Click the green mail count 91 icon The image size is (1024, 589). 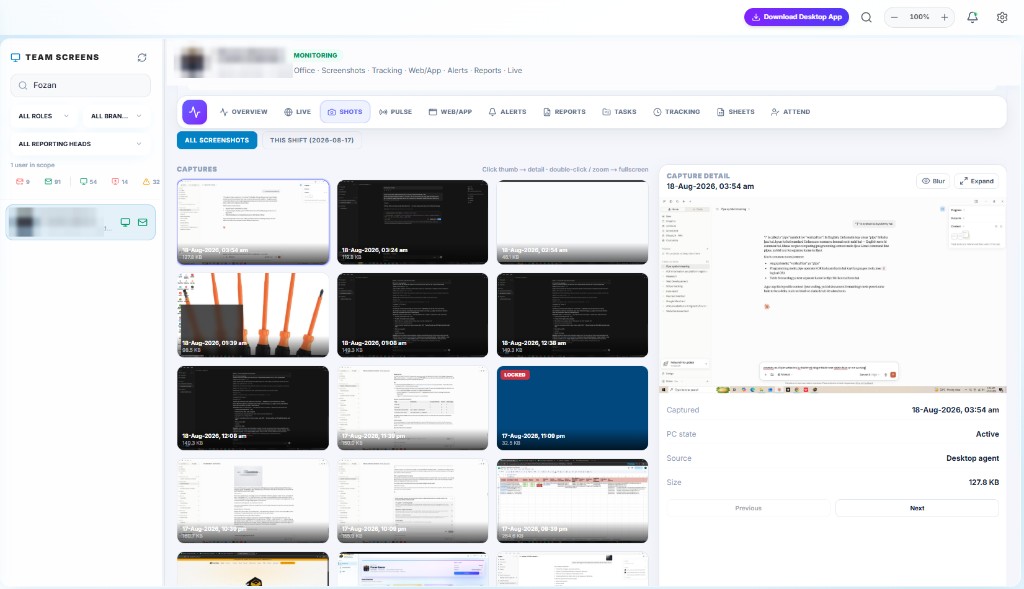(x=48, y=182)
